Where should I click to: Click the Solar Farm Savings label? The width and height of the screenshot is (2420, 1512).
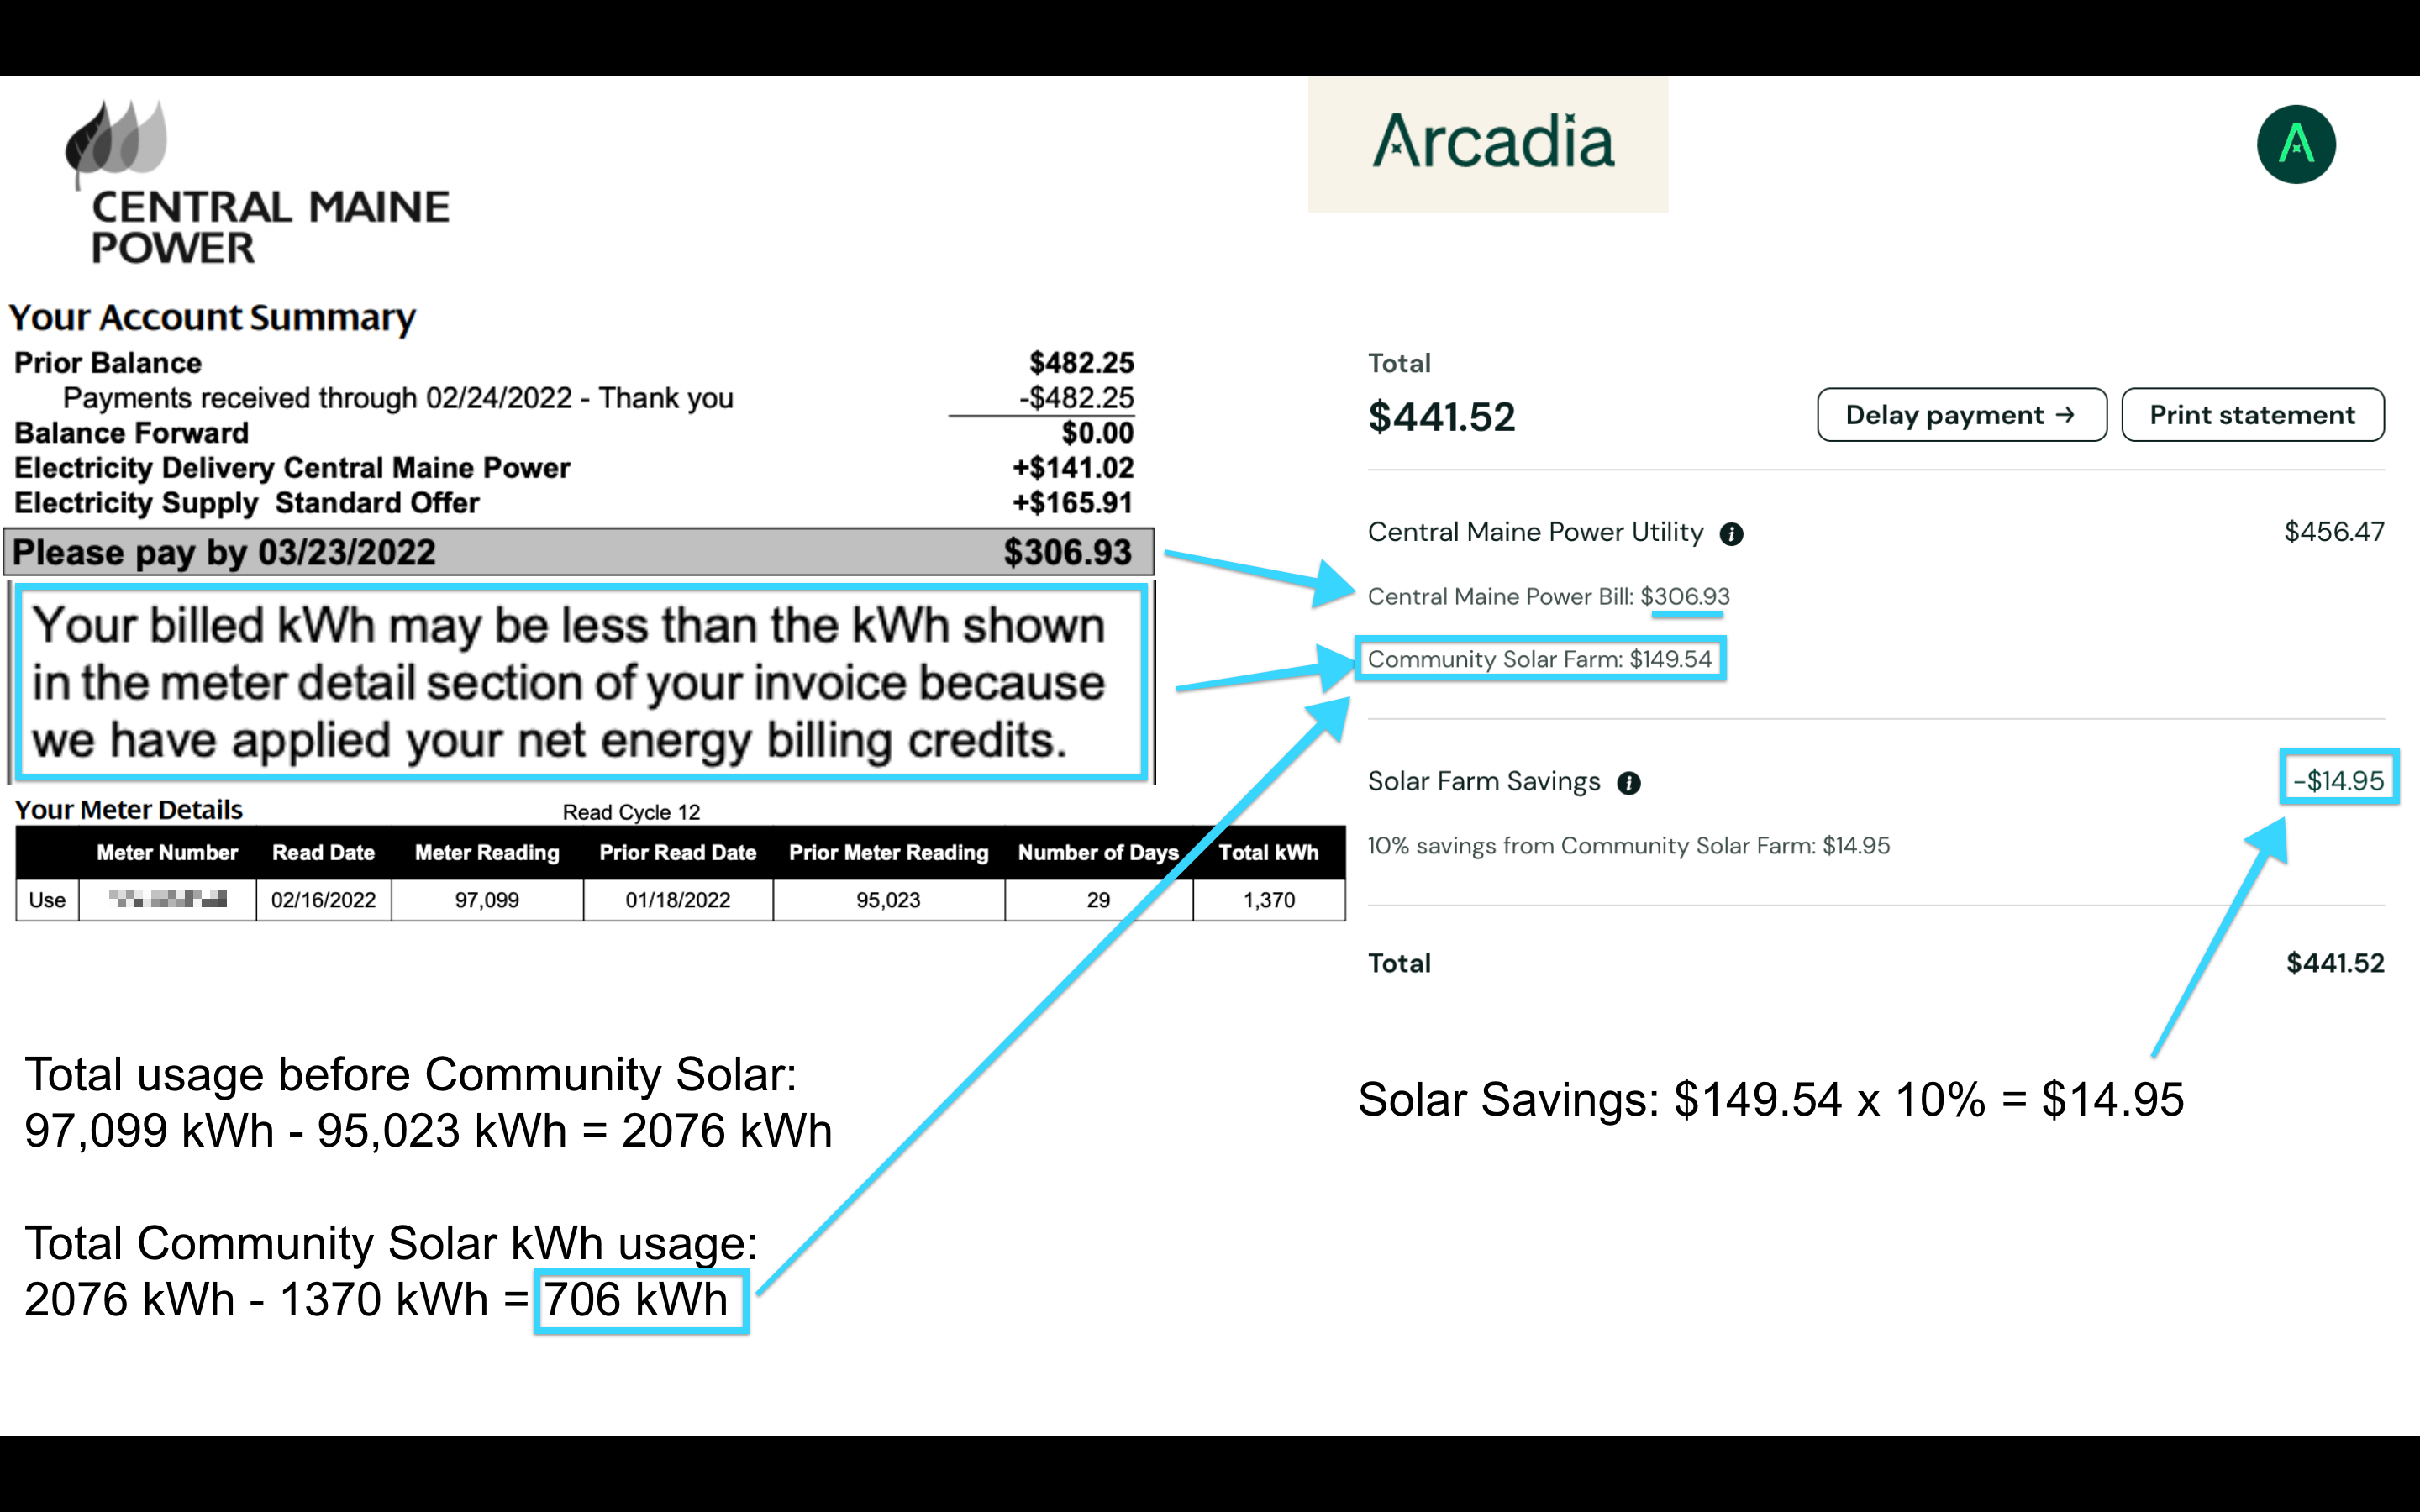(x=1484, y=781)
